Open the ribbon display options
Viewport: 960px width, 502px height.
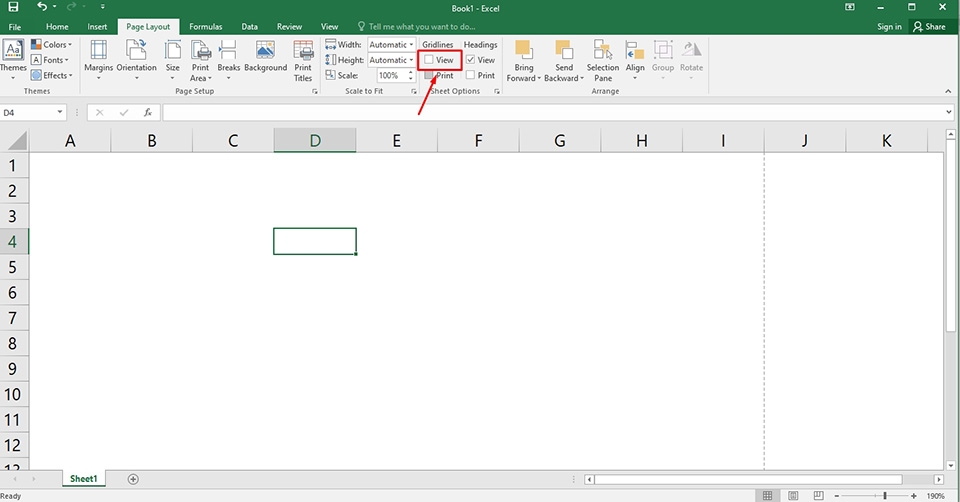click(x=849, y=7)
